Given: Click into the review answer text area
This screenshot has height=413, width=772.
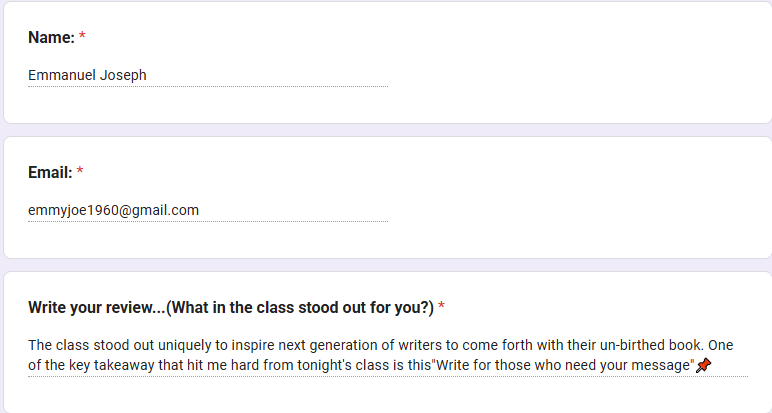Looking at the screenshot, I should click(x=388, y=355).
